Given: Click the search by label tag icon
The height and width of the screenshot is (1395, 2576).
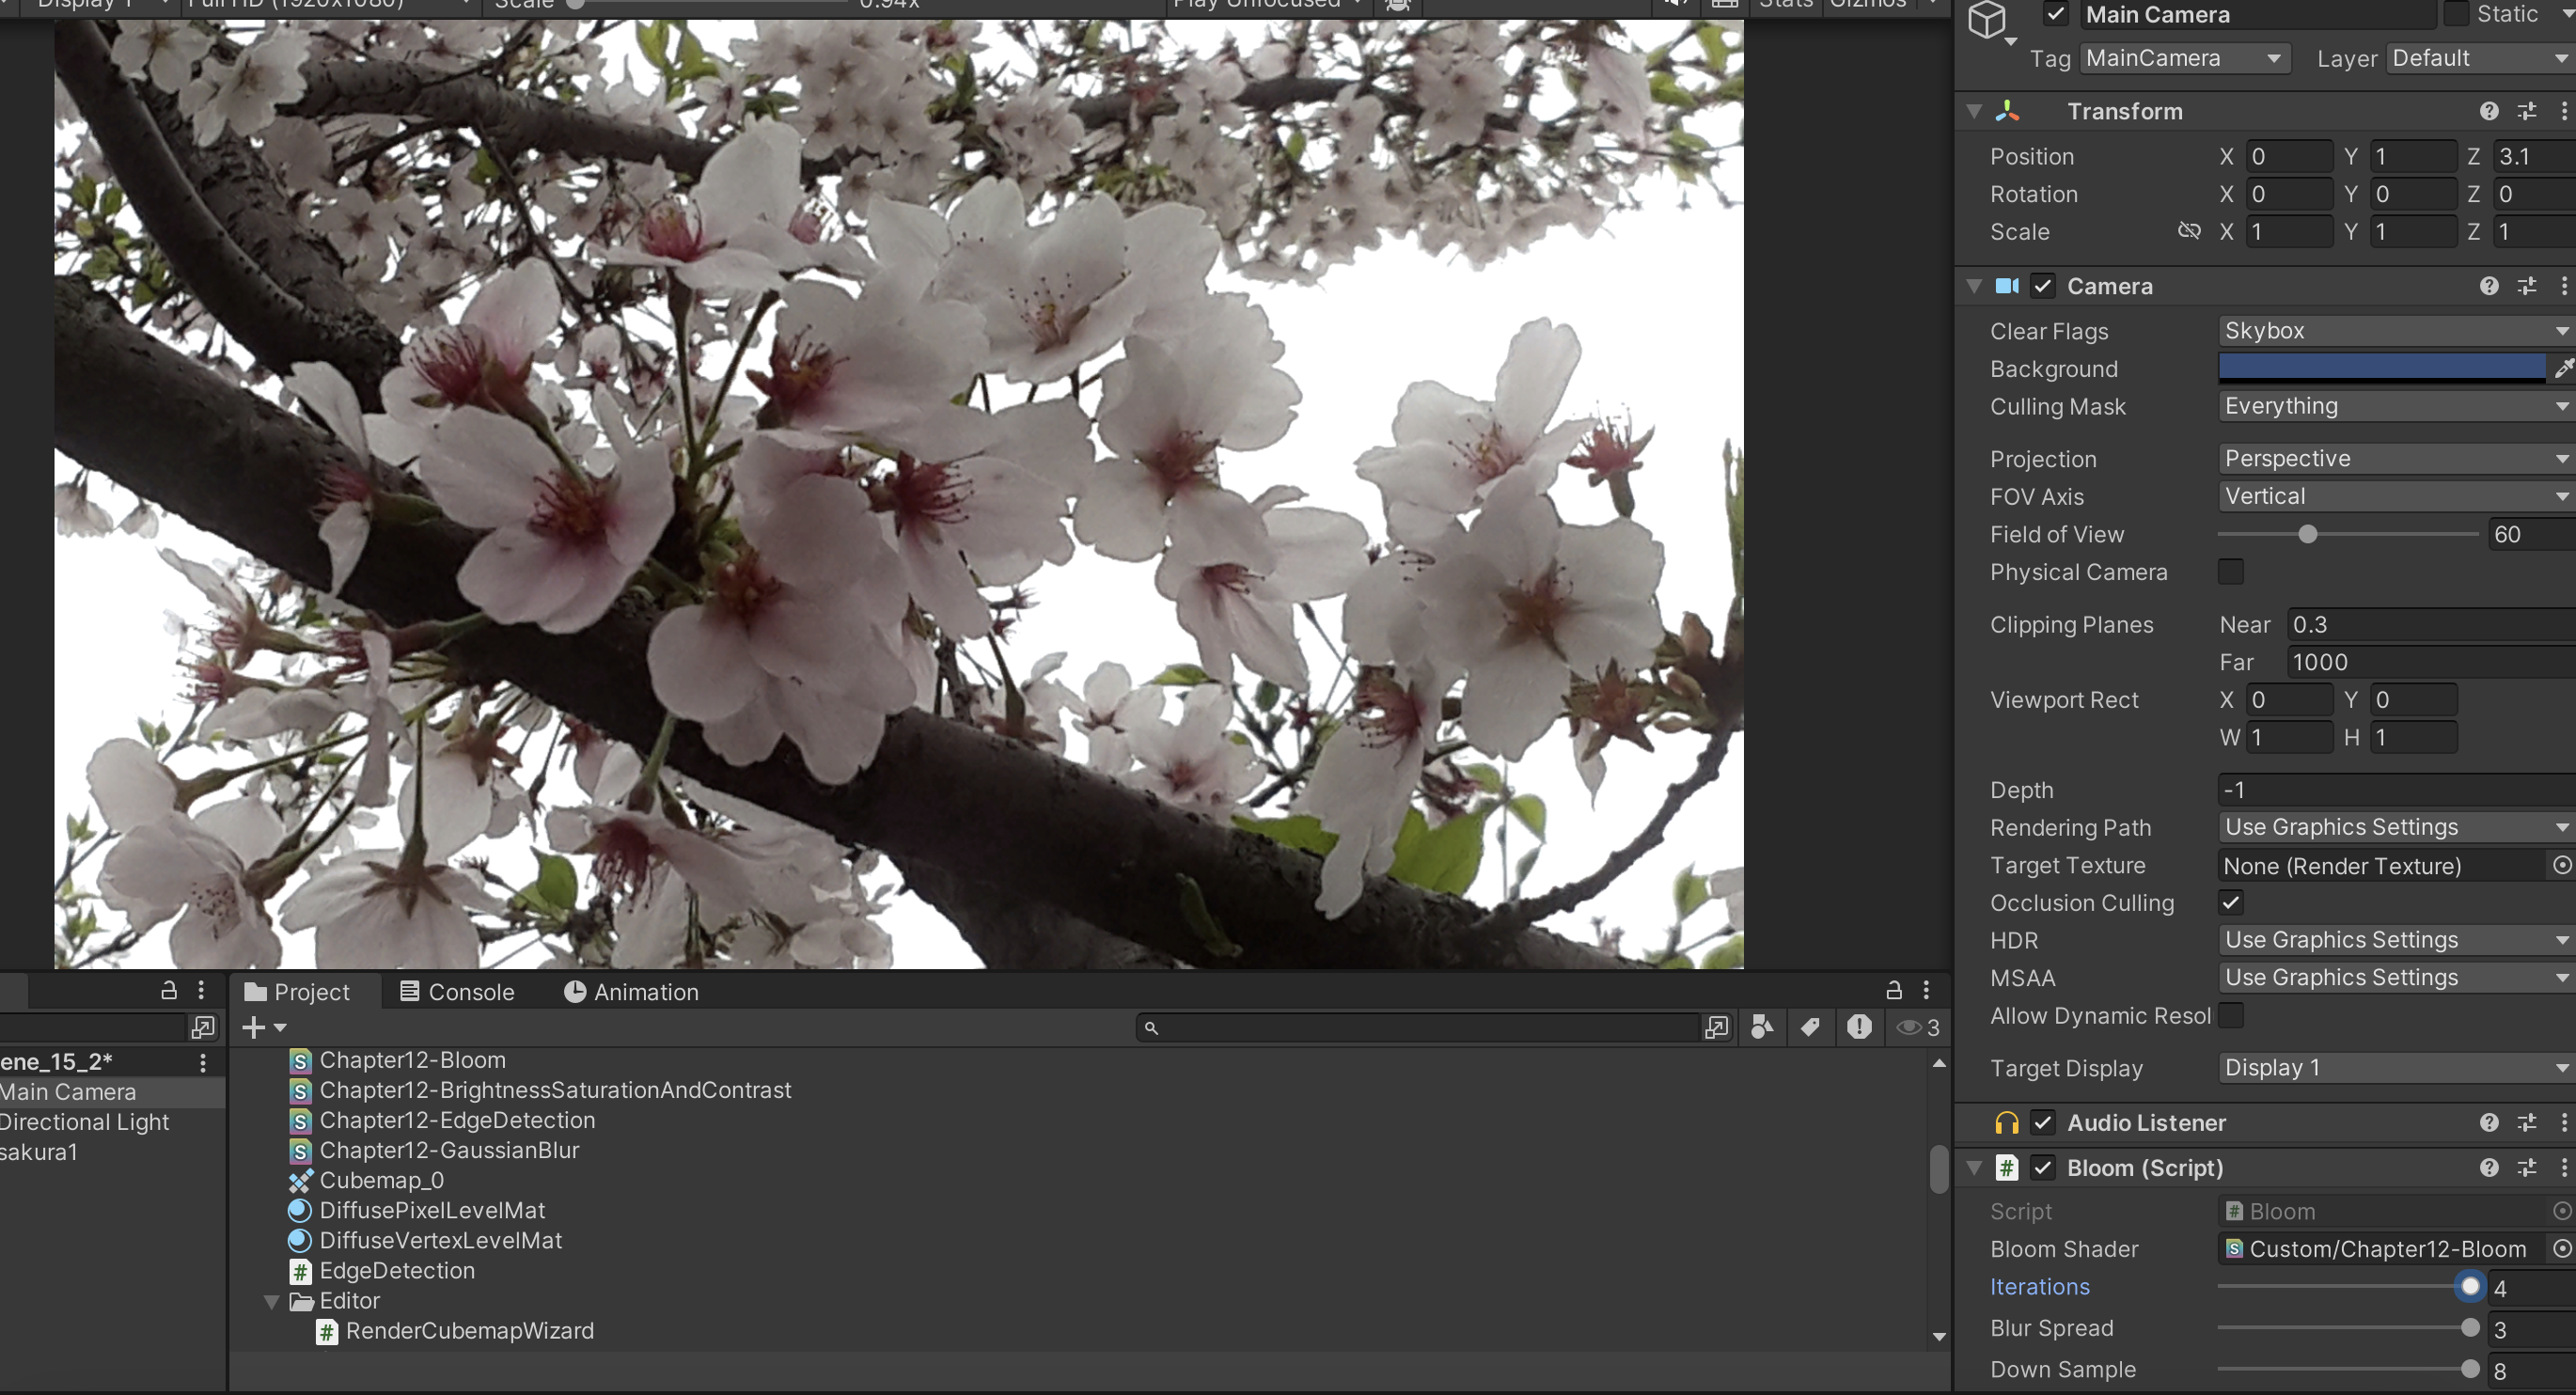Looking at the screenshot, I should coord(1810,1027).
